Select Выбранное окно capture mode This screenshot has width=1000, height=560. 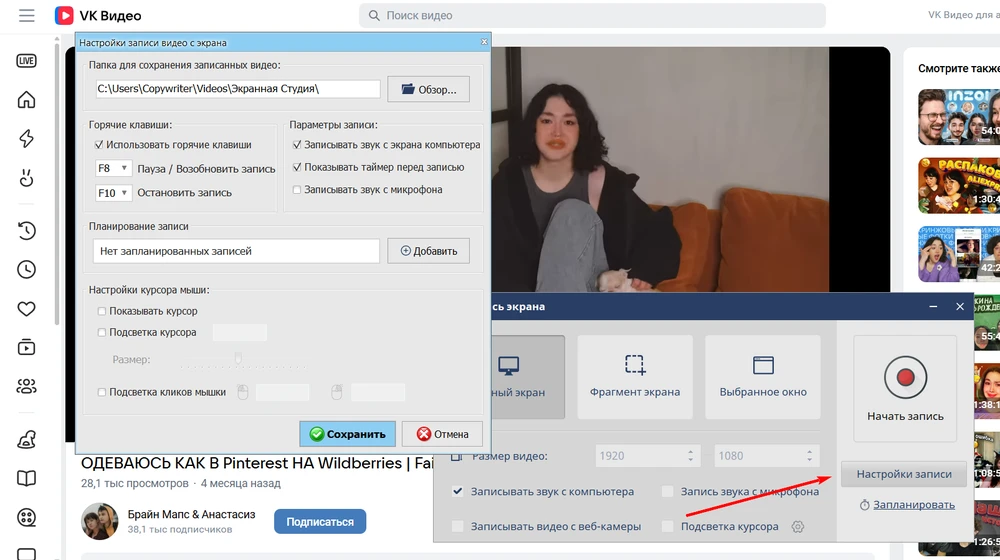763,377
